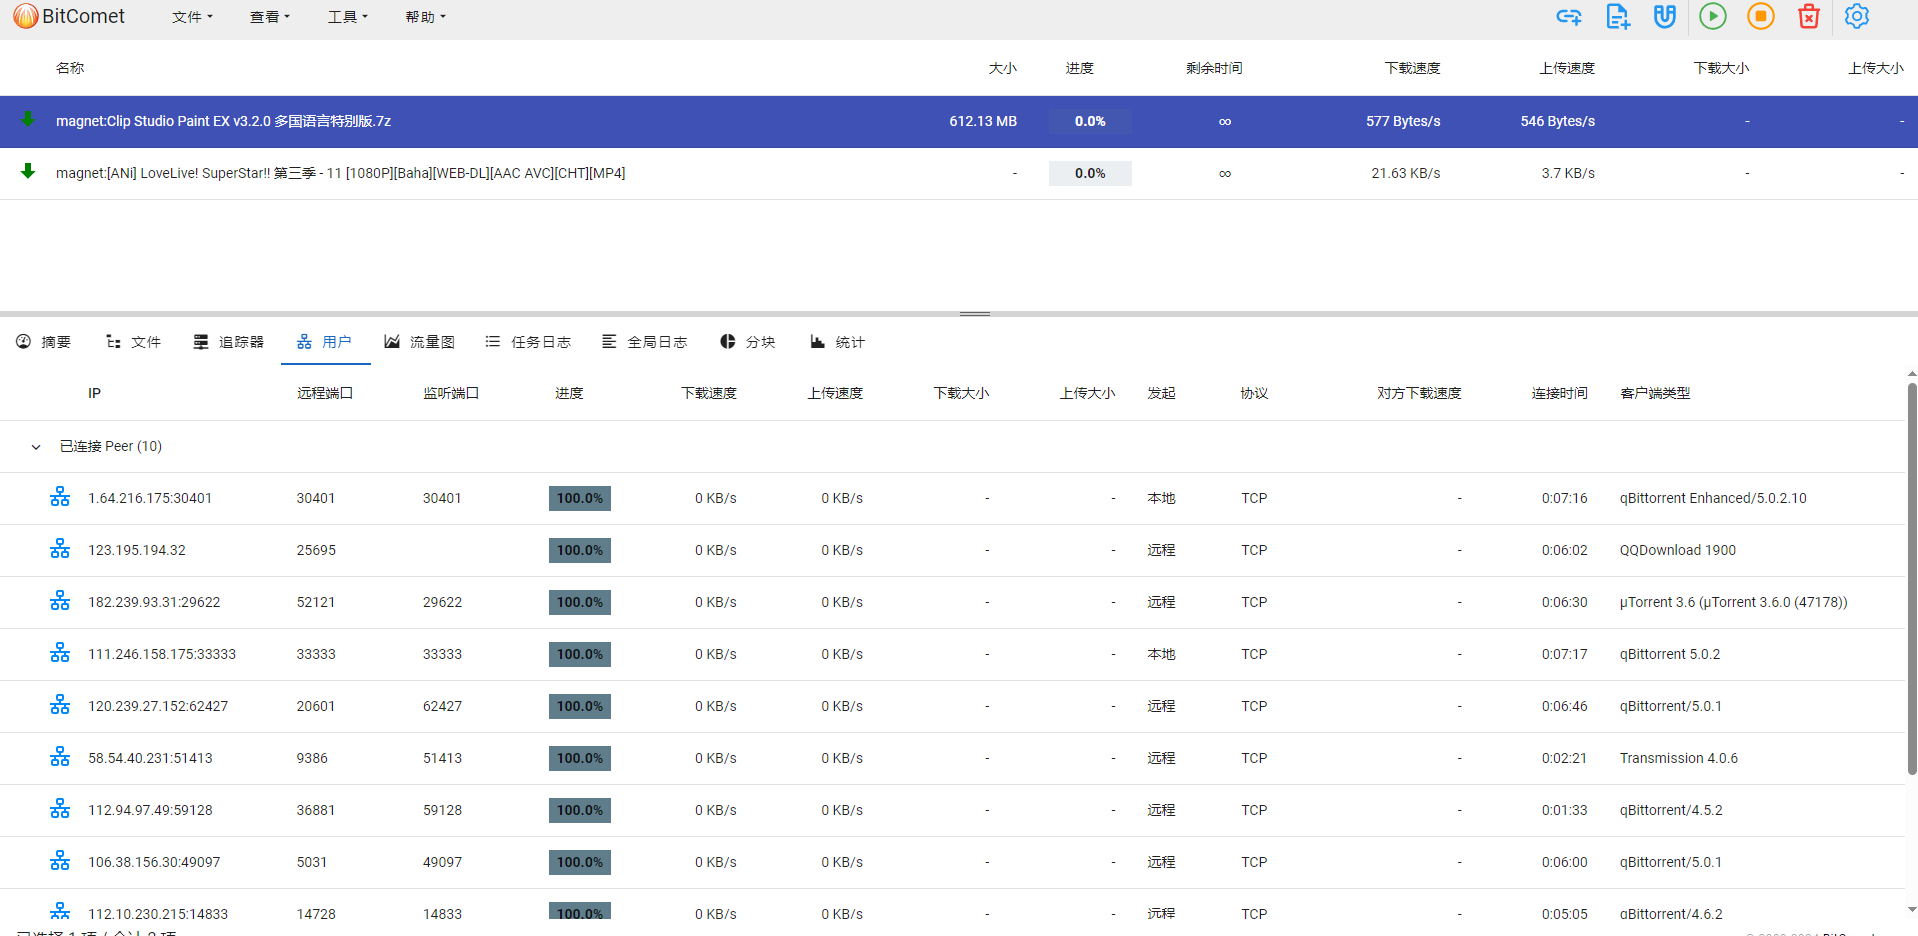
Task: Switch to the 追踪器 tab
Action: [x=229, y=342]
